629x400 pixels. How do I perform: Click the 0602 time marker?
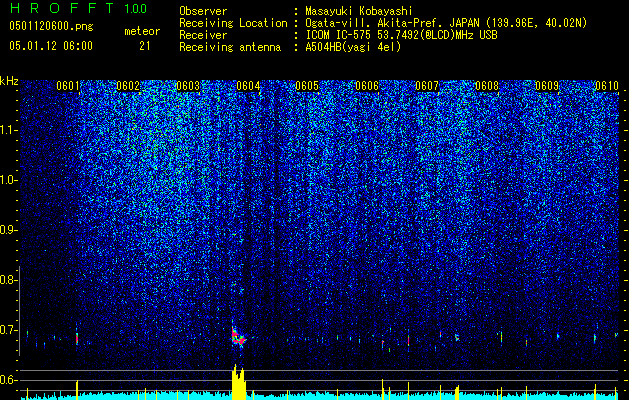pos(128,86)
